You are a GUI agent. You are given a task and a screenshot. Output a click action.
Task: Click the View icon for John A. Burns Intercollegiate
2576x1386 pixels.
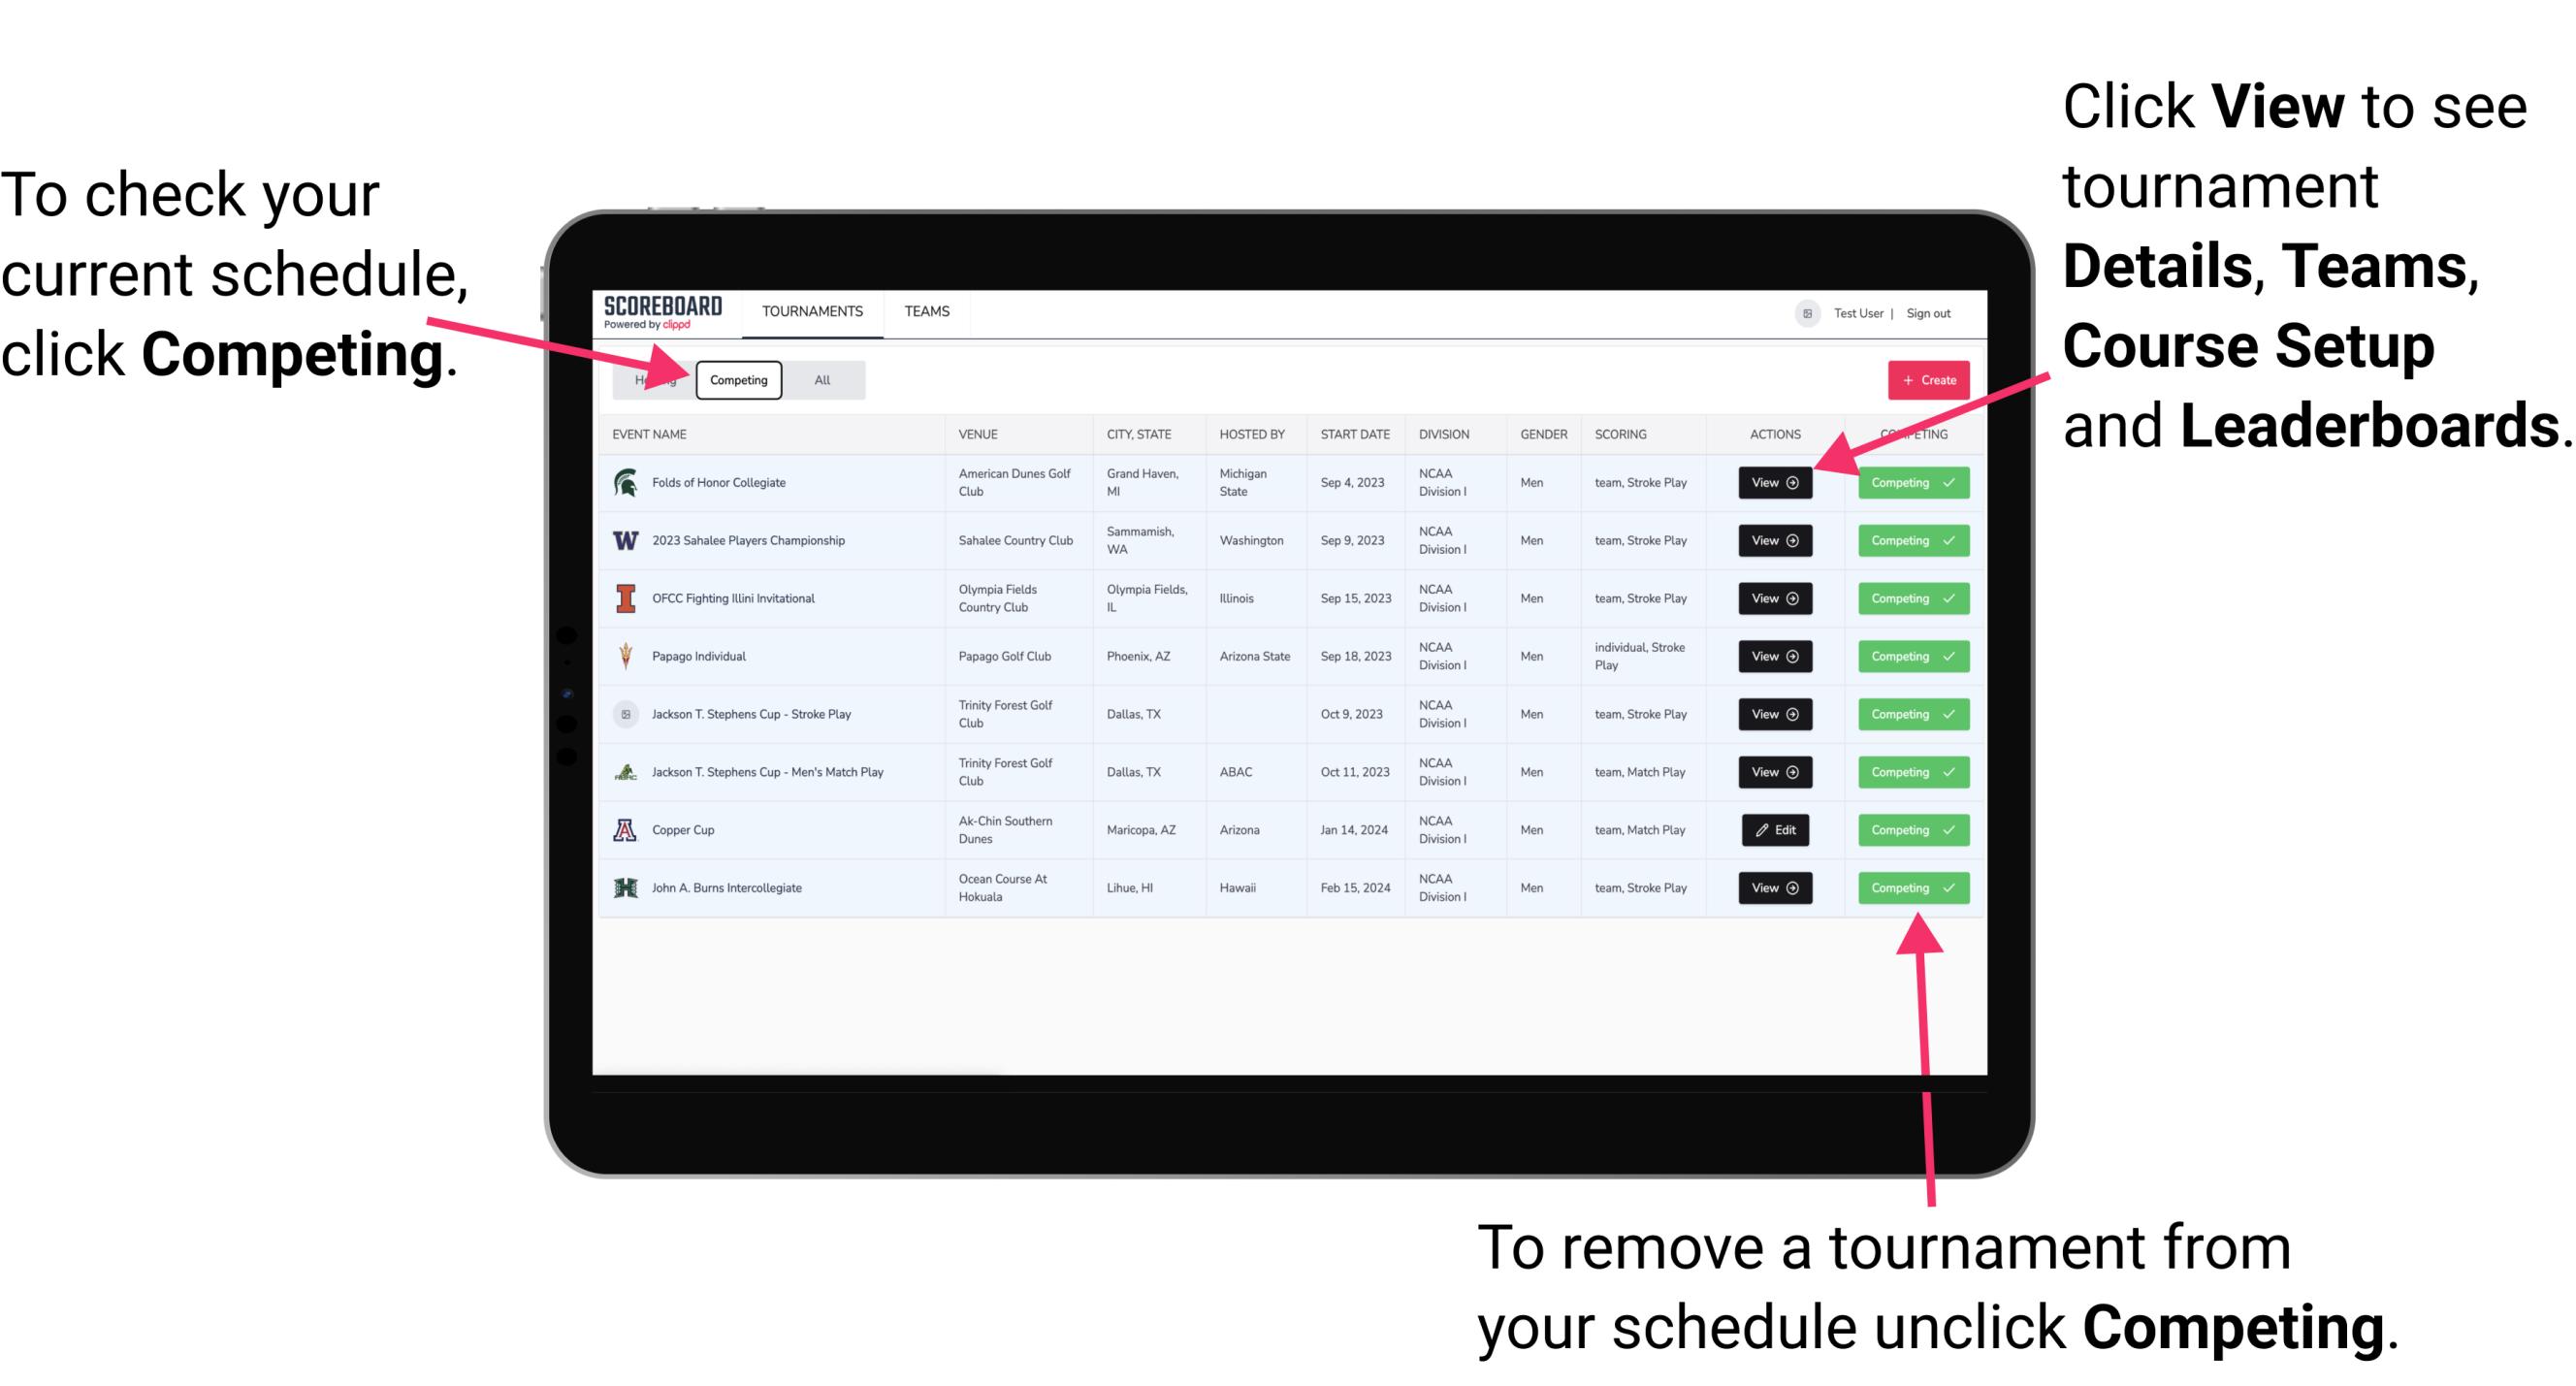click(1776, 887)
